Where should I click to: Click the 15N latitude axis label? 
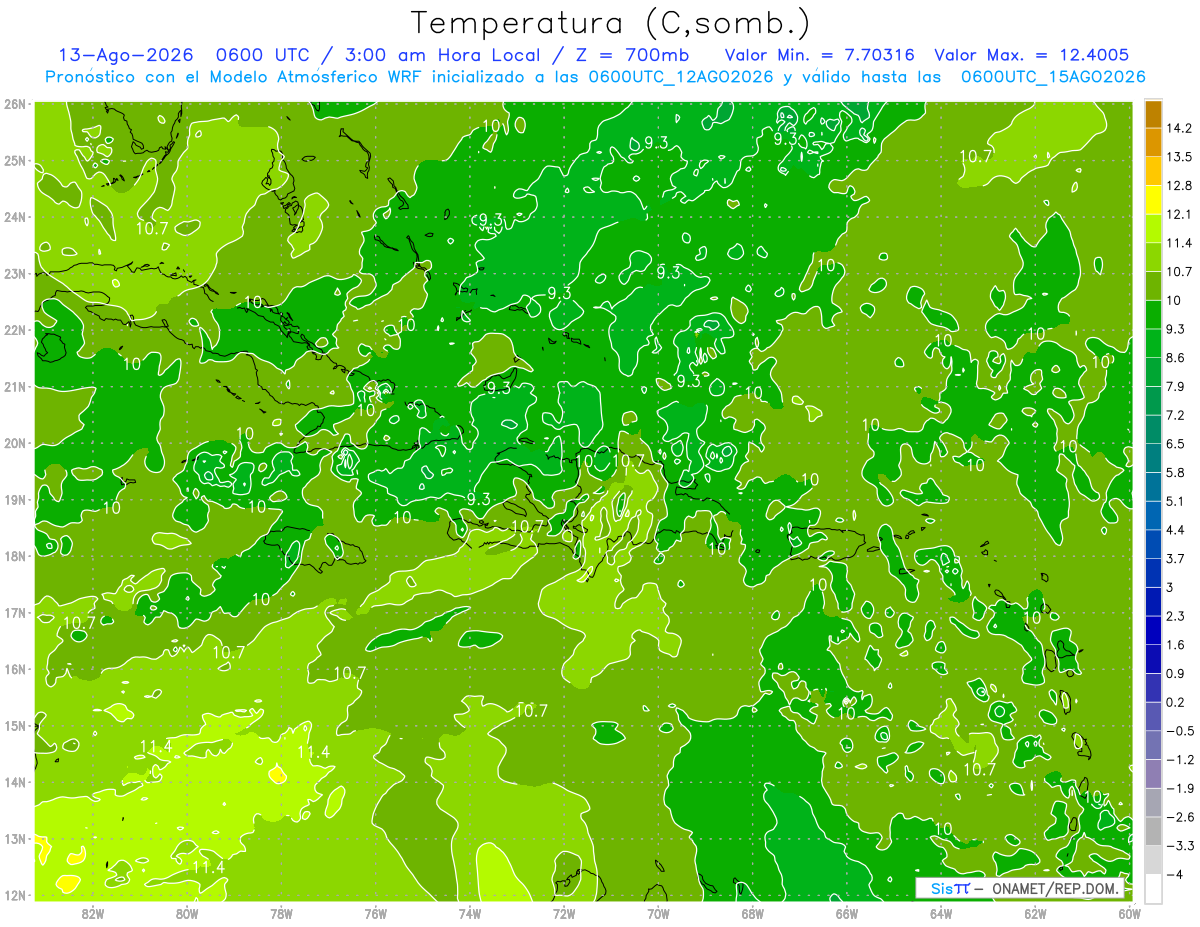click(14, 725)
